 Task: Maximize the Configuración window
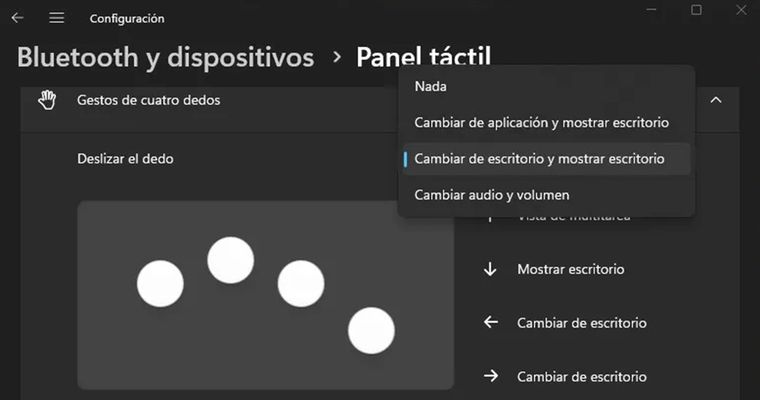[x=696, y=10]
